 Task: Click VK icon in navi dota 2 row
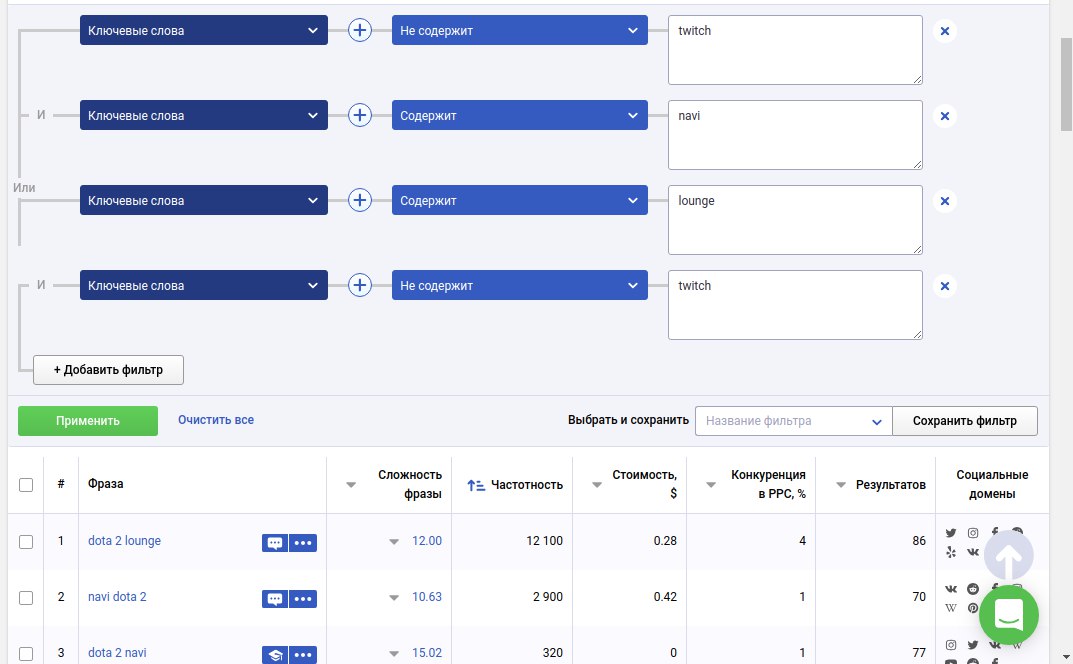[951, 589]
